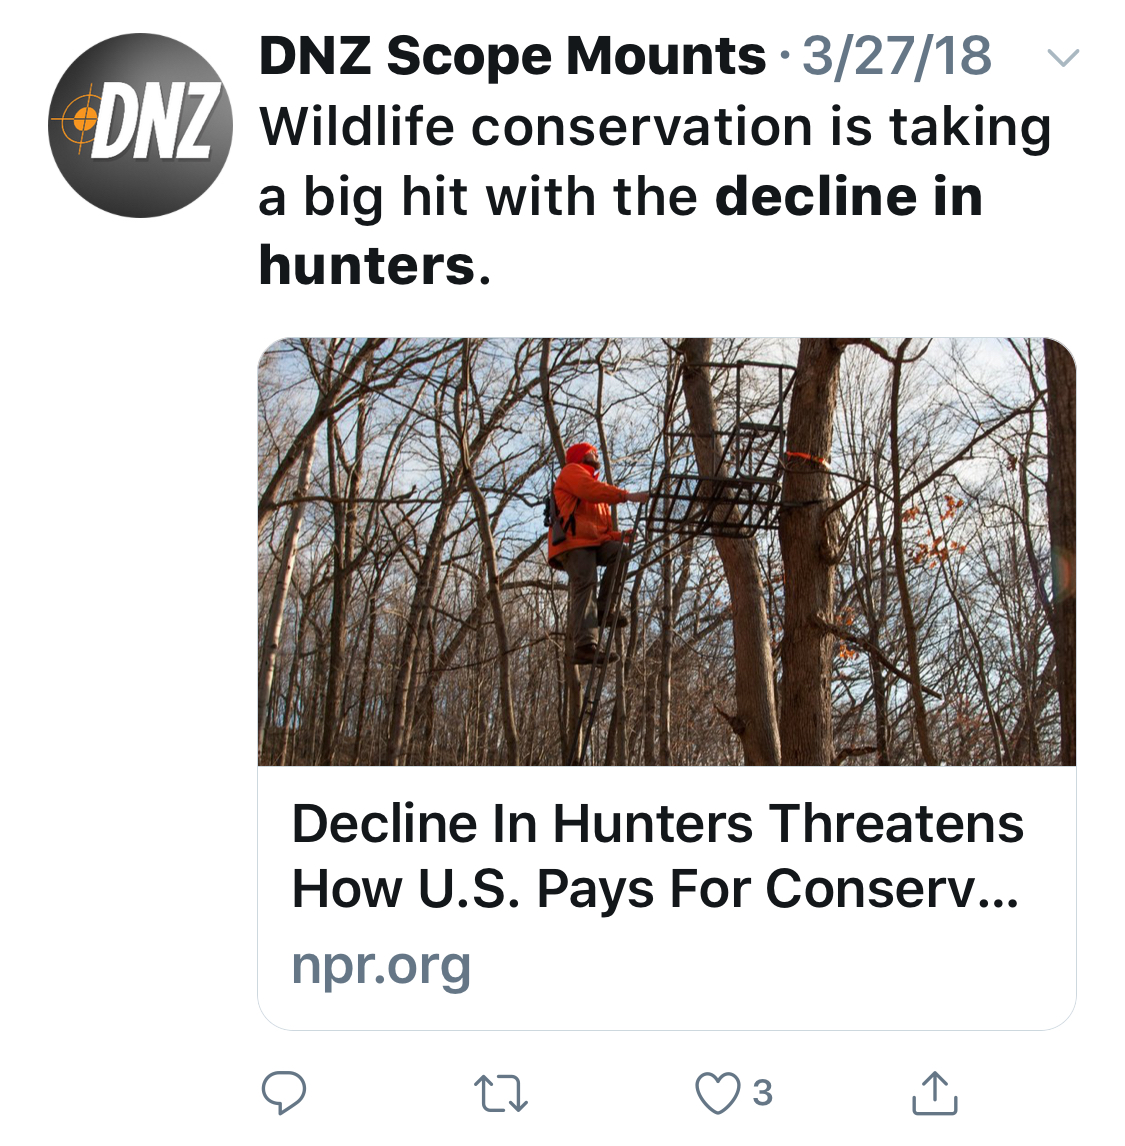Reply to the DNZ Scope Mounts tweet

point(283,1093)
